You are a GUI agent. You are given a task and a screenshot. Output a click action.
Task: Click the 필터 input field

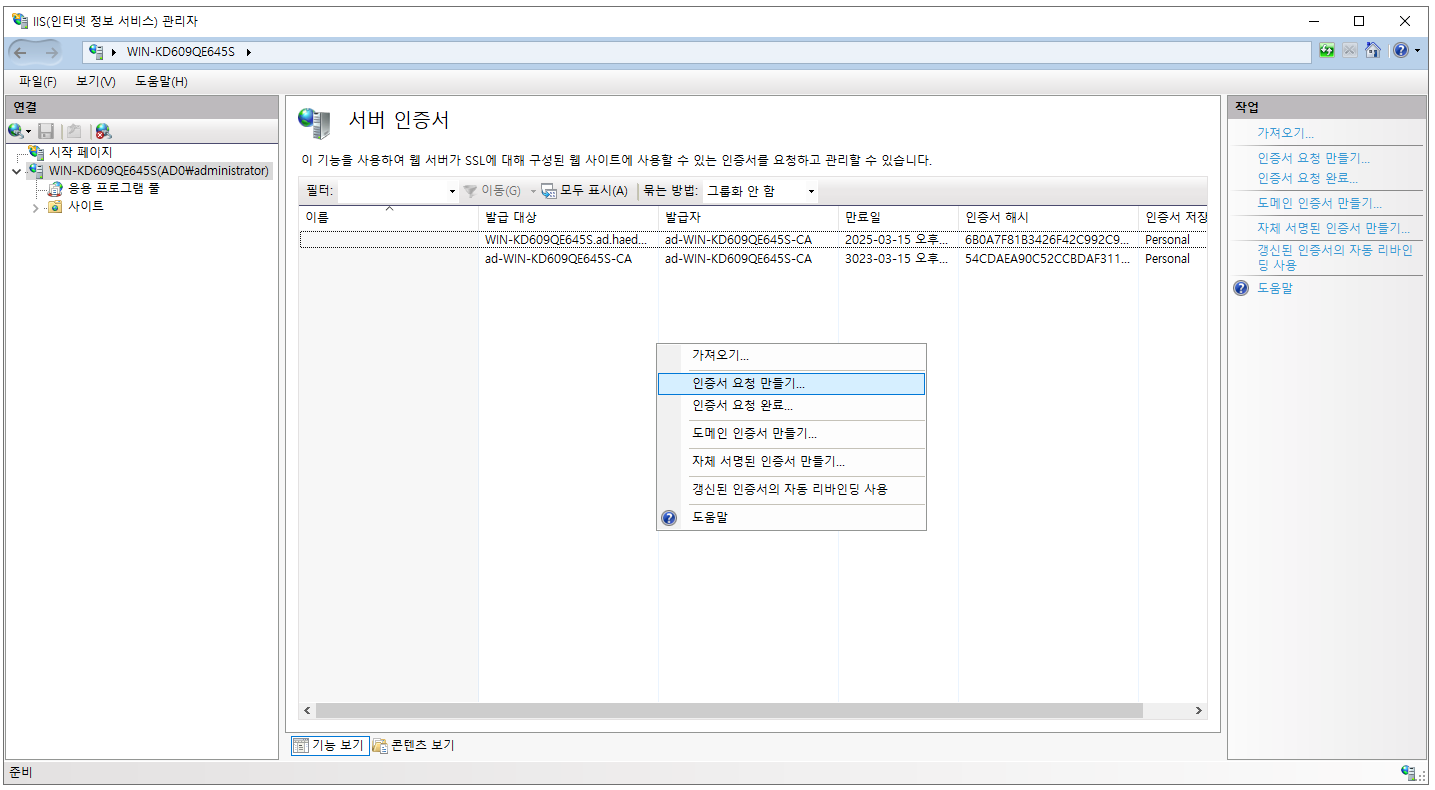coord(392,191)
